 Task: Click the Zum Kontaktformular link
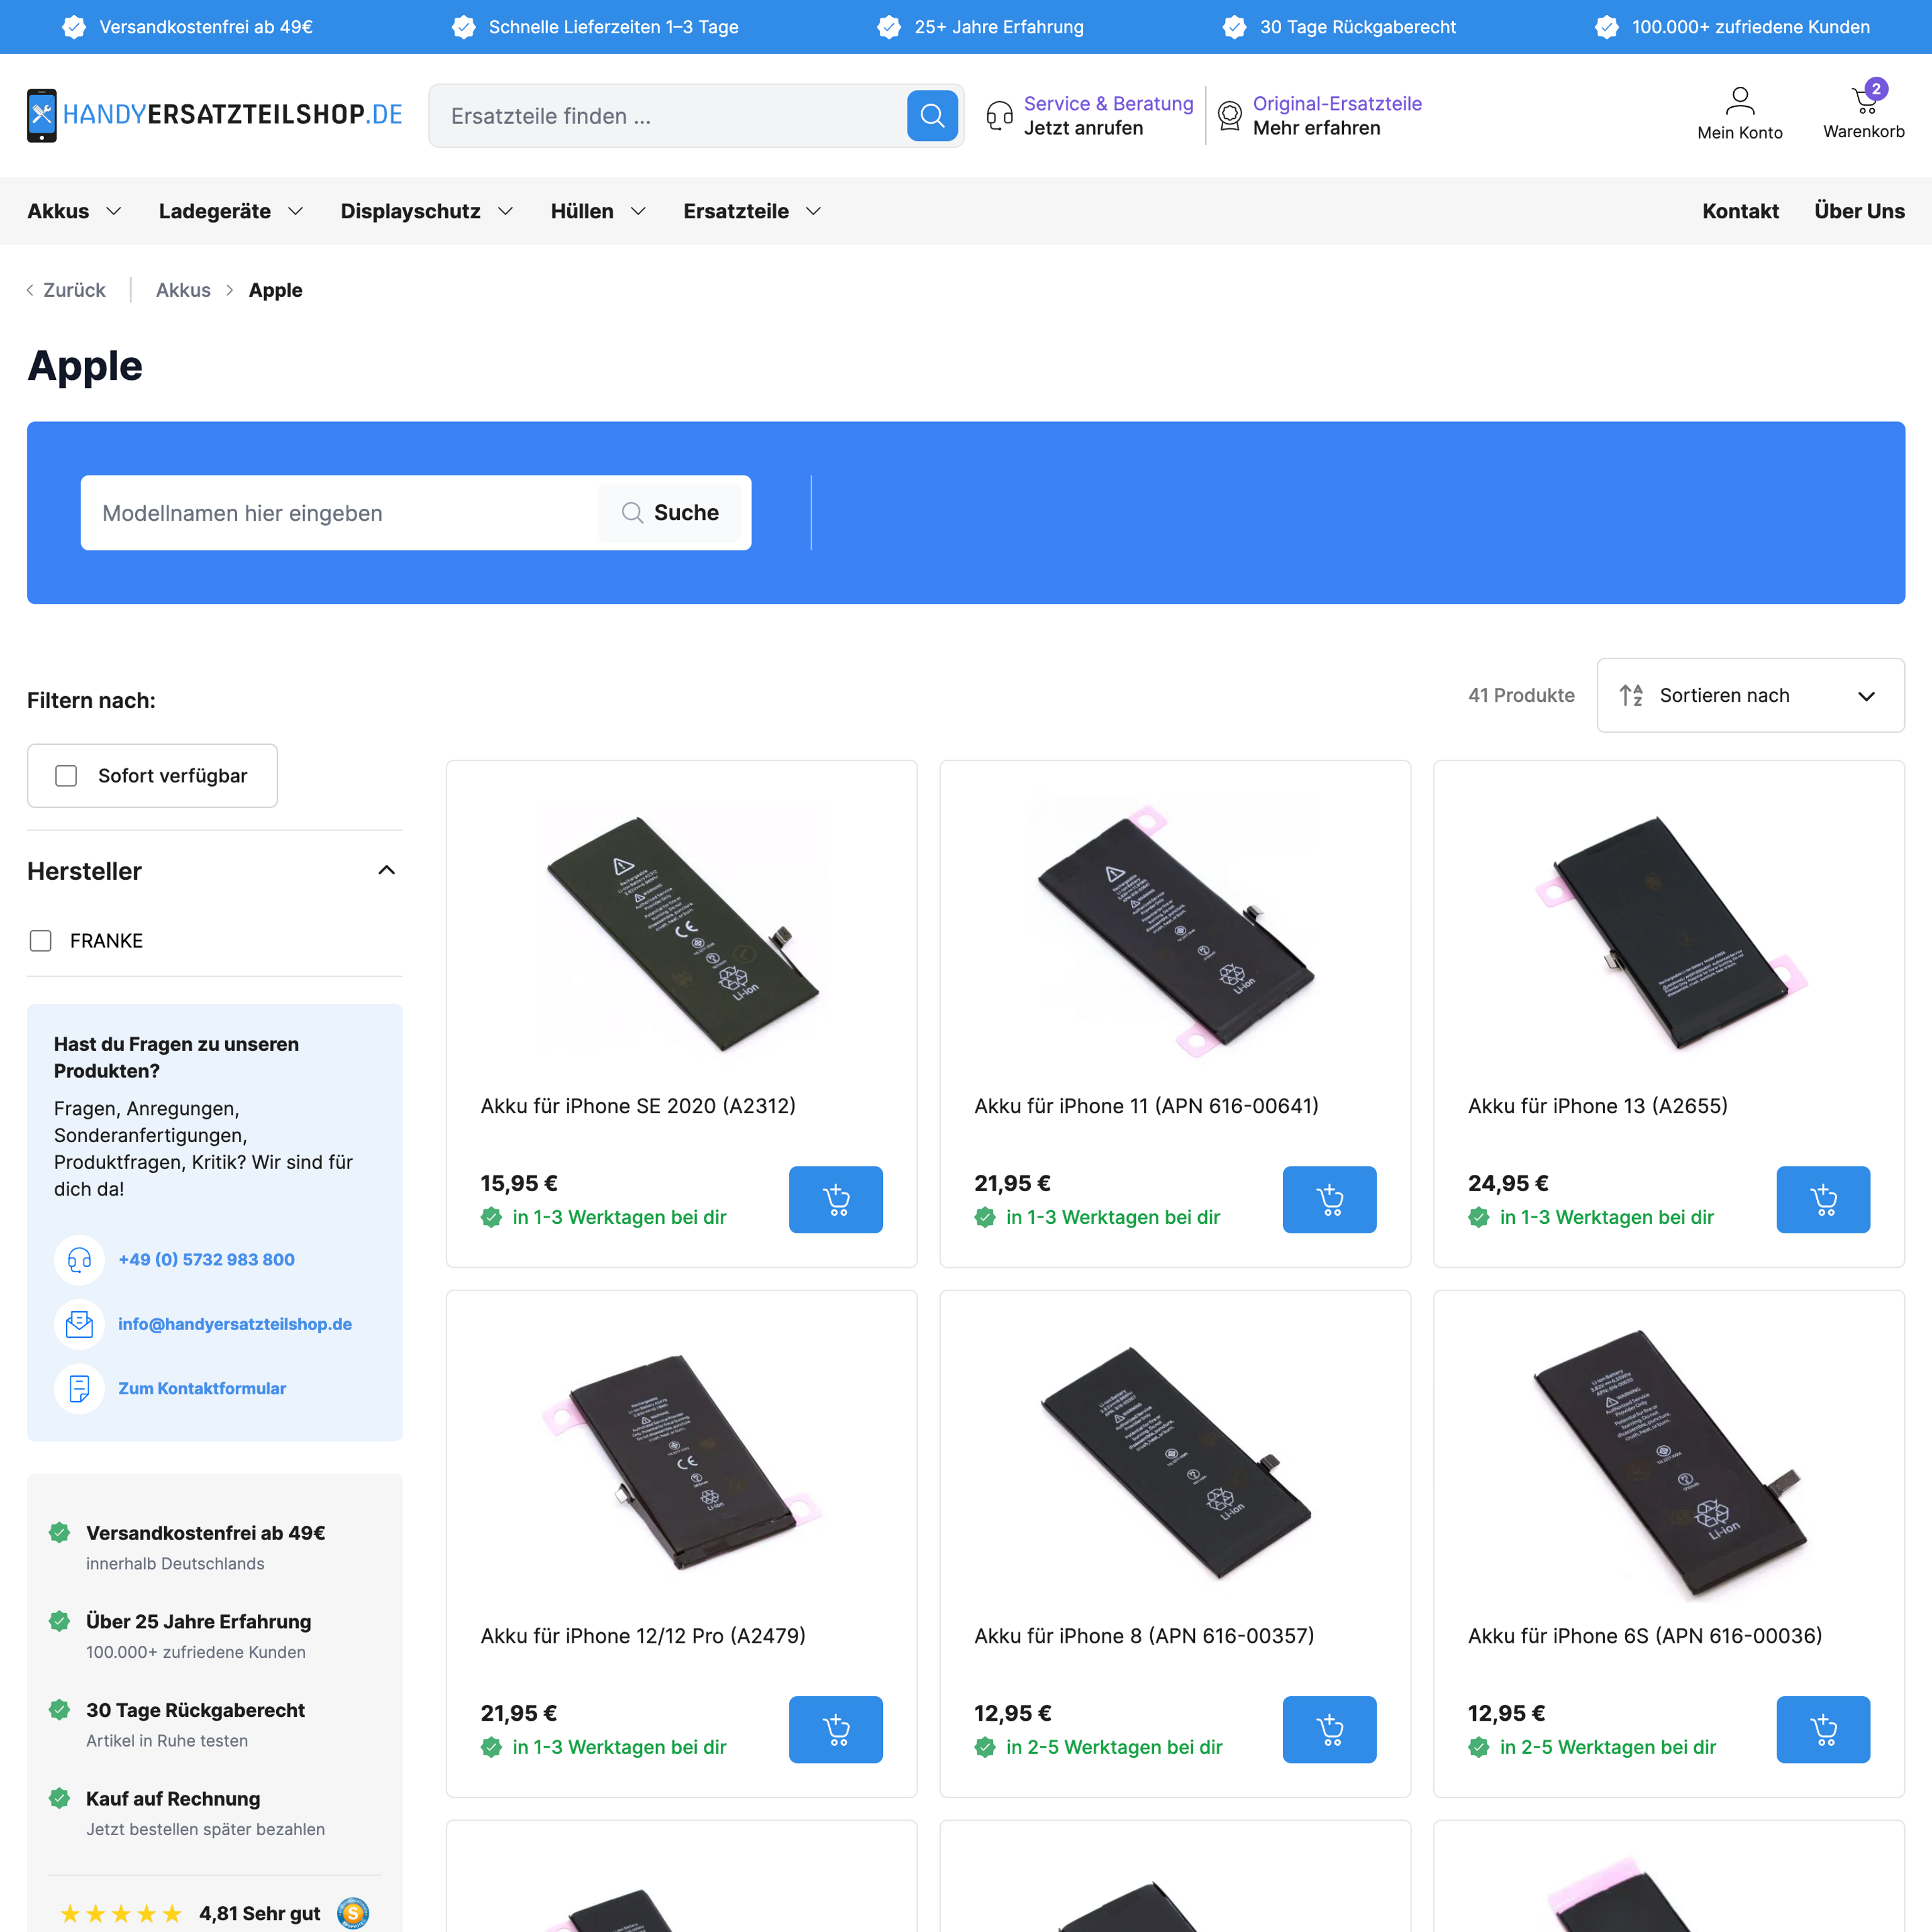coord(202,1388)
